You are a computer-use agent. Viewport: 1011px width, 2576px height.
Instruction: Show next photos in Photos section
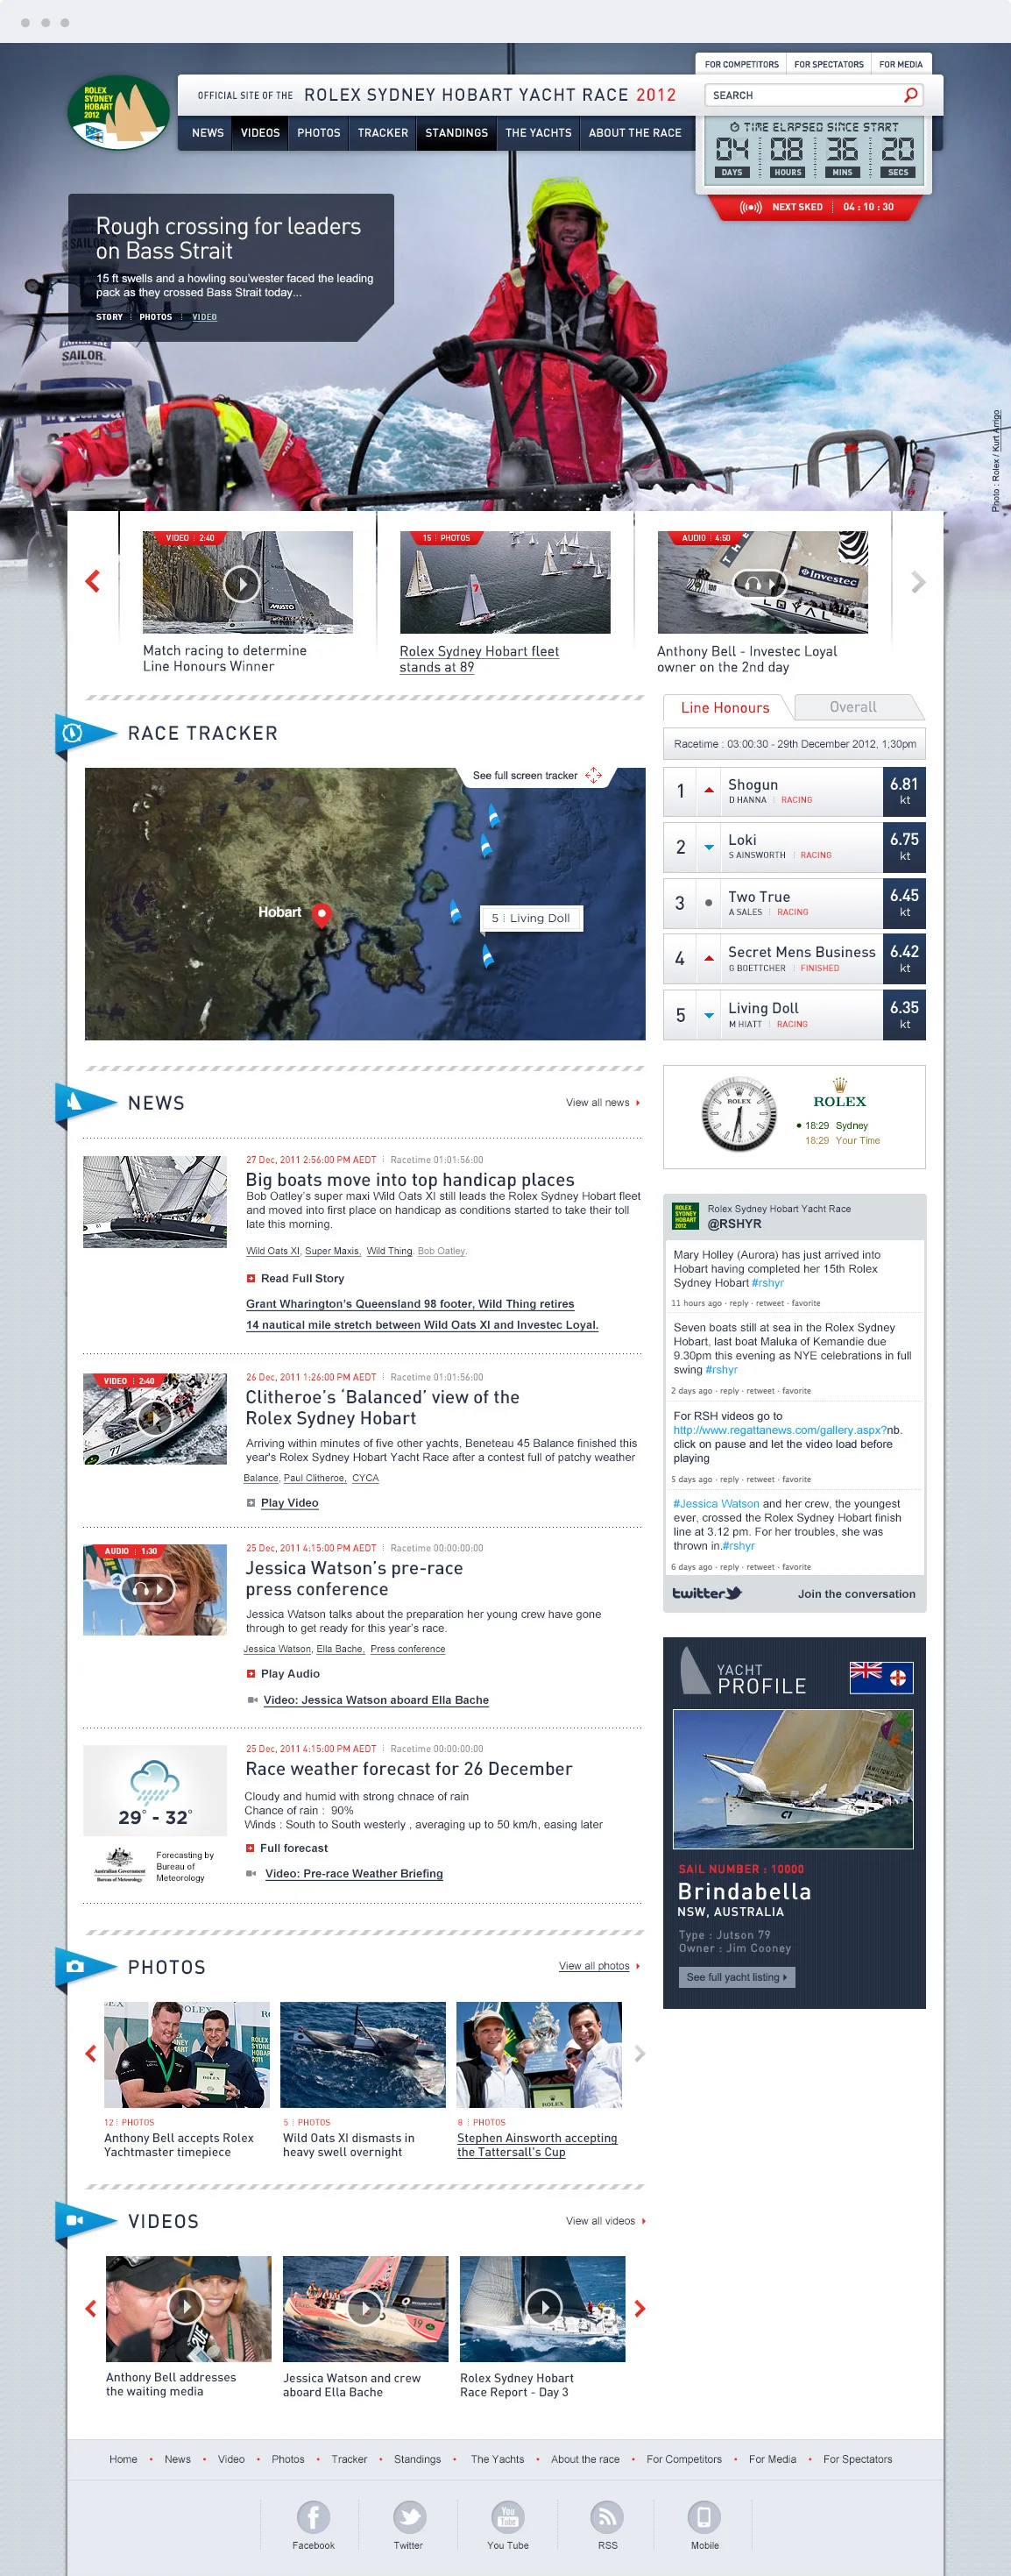pyautogui.click(x=640, y=2053)
